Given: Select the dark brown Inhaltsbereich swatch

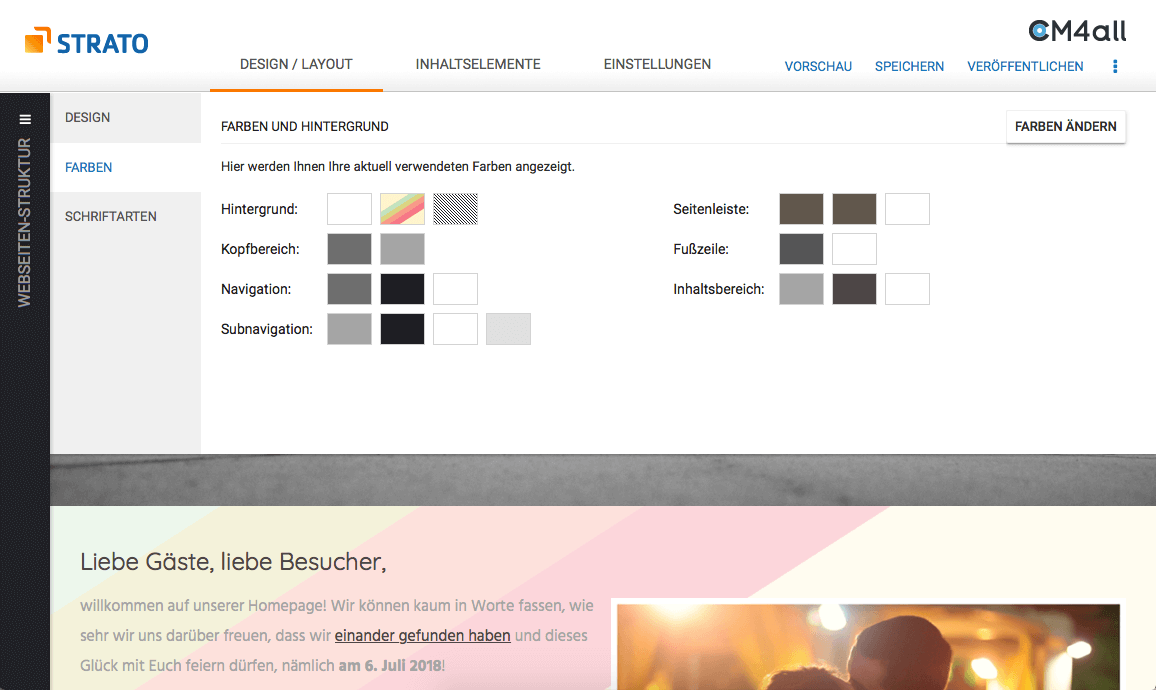Looking at the screenshot, I should click(x=854, y=289).
